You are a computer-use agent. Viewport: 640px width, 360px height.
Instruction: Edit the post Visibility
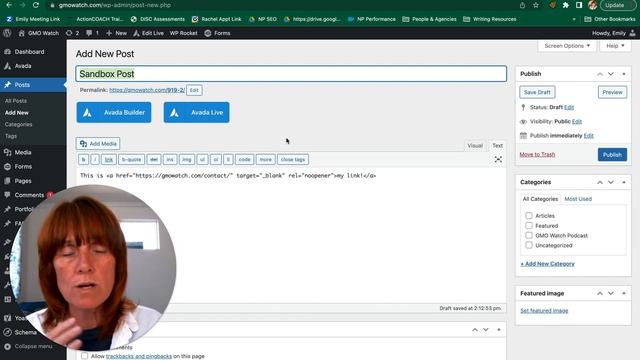[577, 122]
